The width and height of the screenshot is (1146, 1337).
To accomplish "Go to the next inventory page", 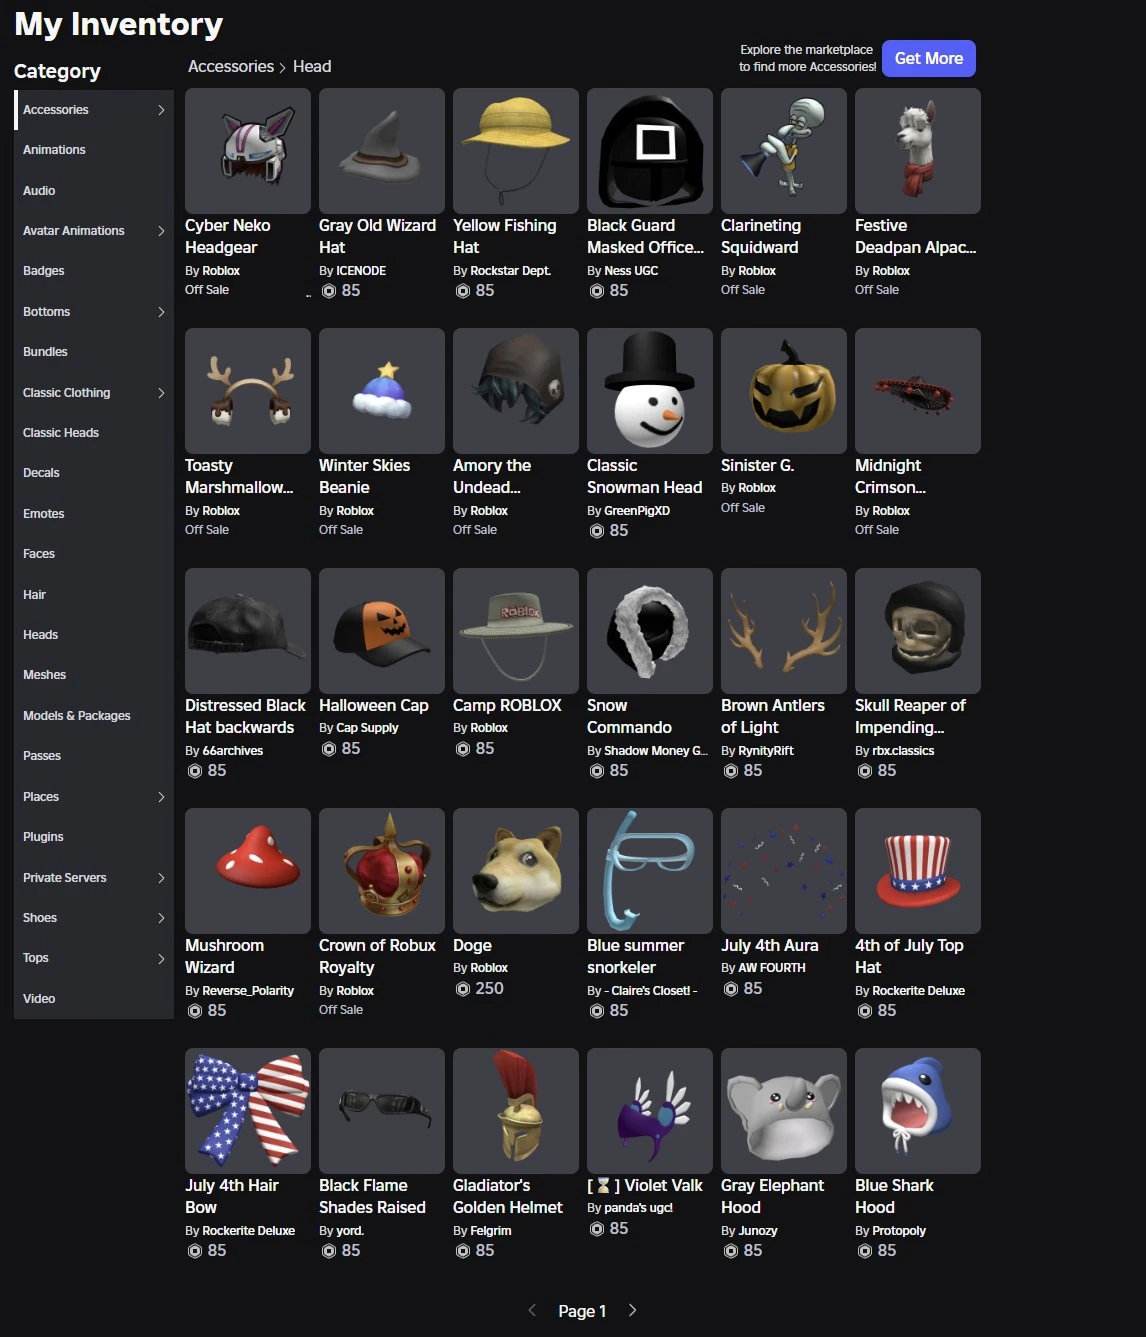I will pyautogui.click(x=632, y=1310).
